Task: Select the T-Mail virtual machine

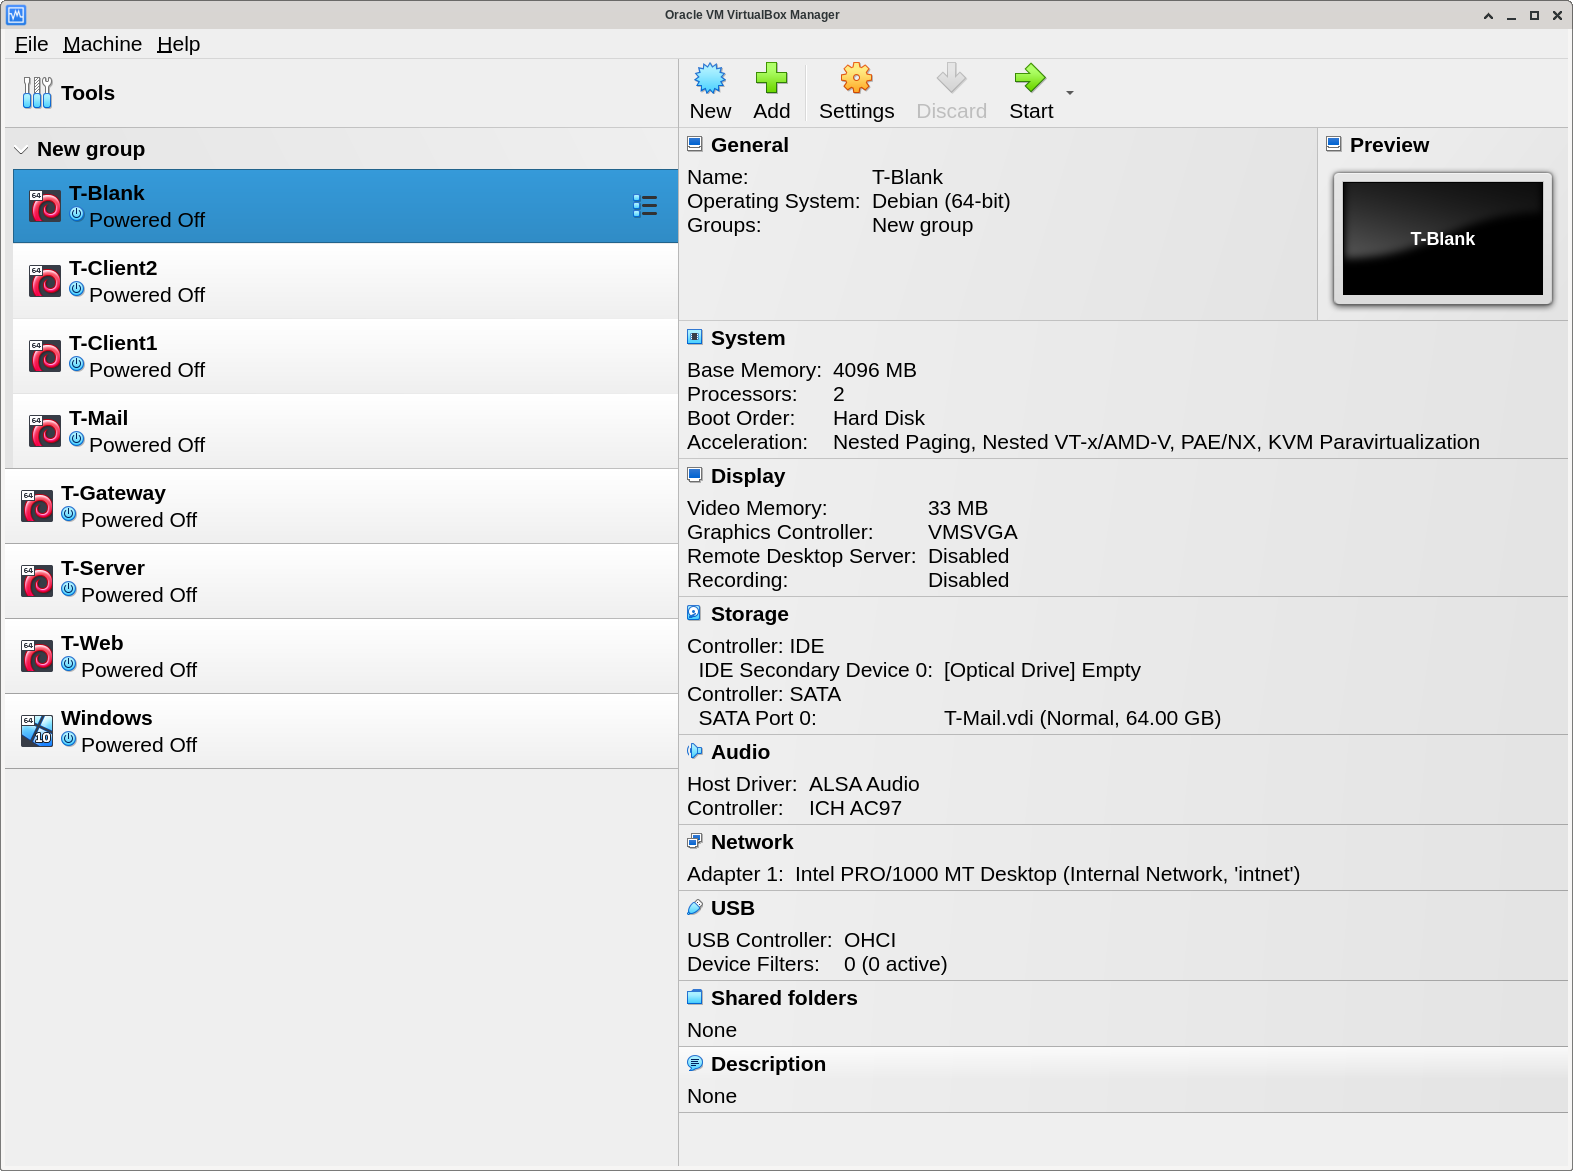Action: point(345,431)
